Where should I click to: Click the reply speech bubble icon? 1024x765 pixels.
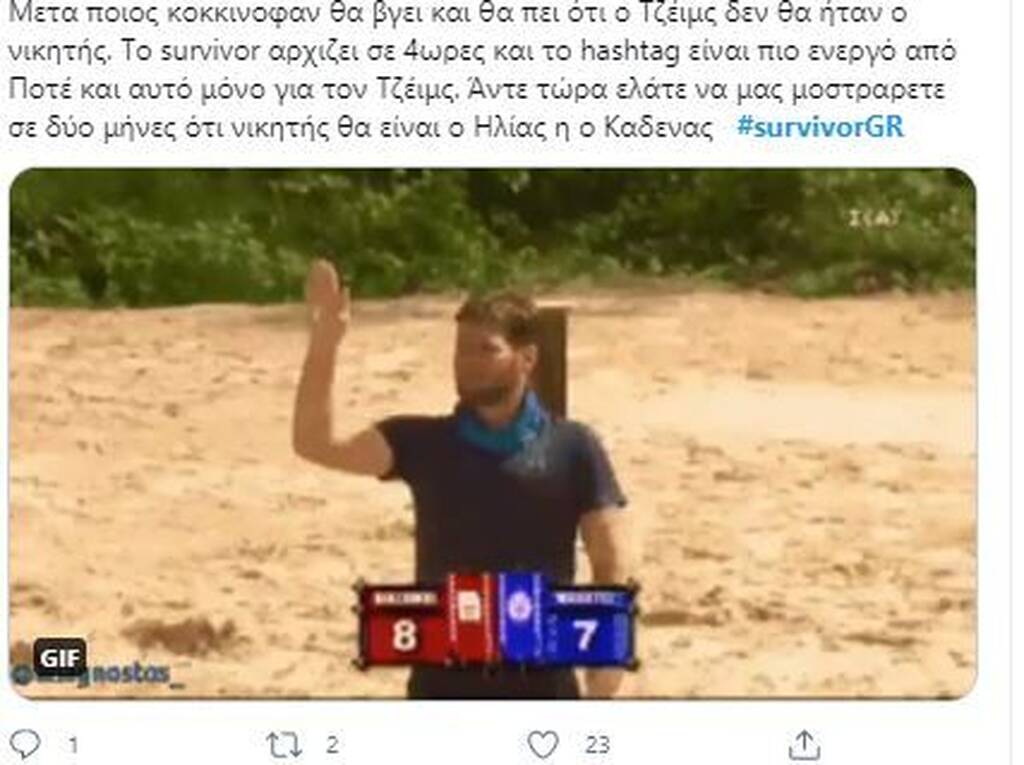click(25, 744)
